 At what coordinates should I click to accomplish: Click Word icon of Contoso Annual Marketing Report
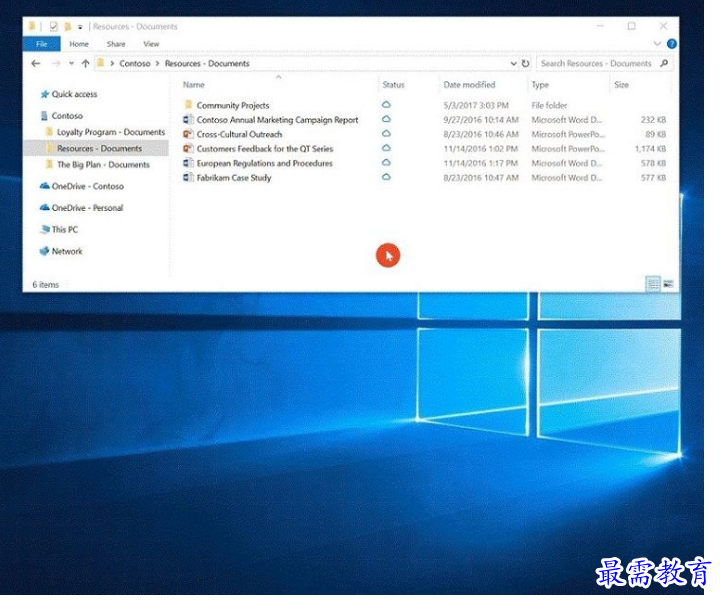[188, 119]
